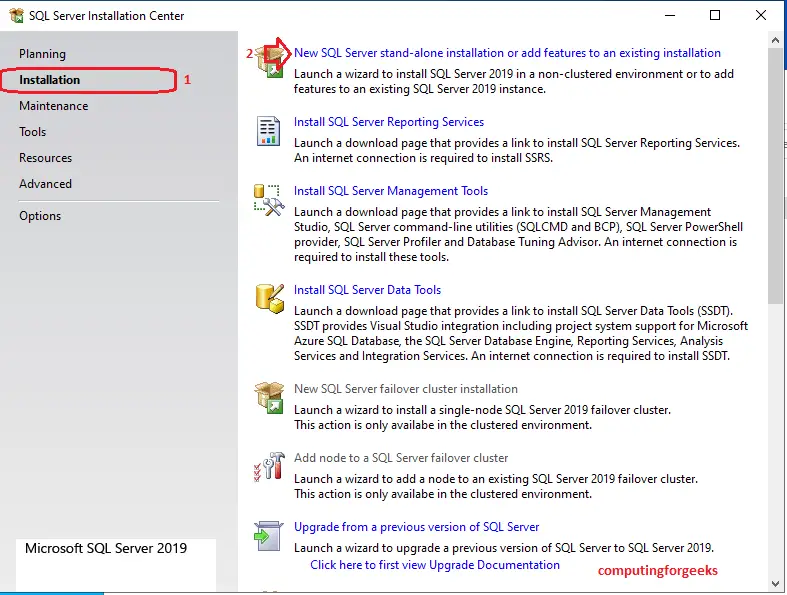
Task: Click the Reporting Services document icon
Action: [x=268, y=131]
